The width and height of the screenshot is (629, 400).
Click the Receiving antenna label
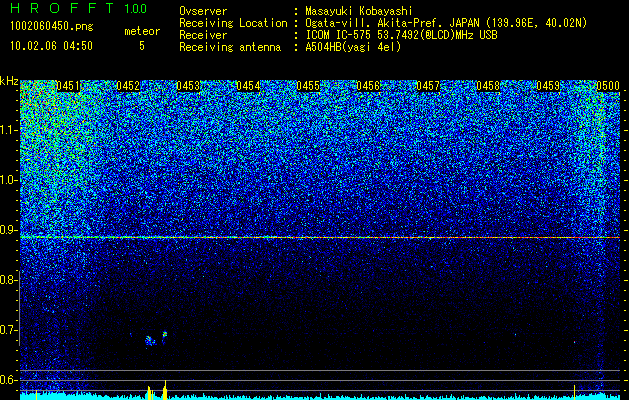[x=230, y=47]
